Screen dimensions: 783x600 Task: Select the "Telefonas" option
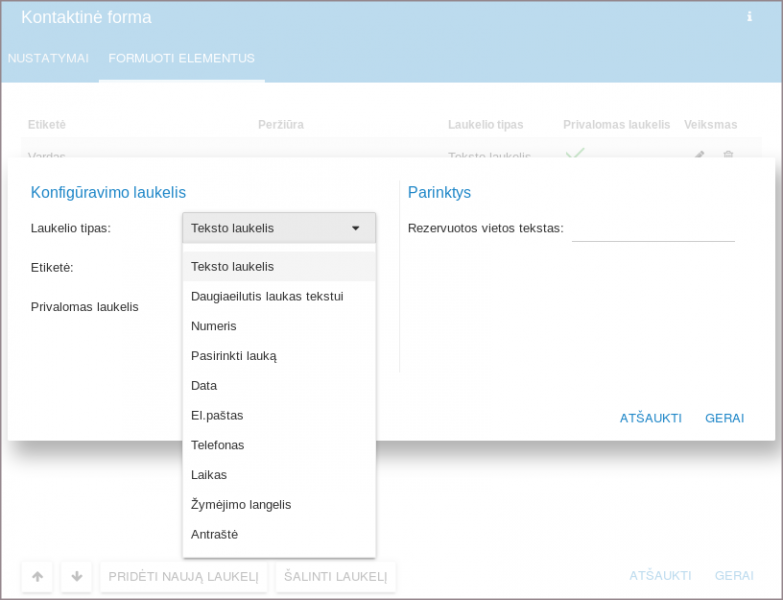[218, 445]
